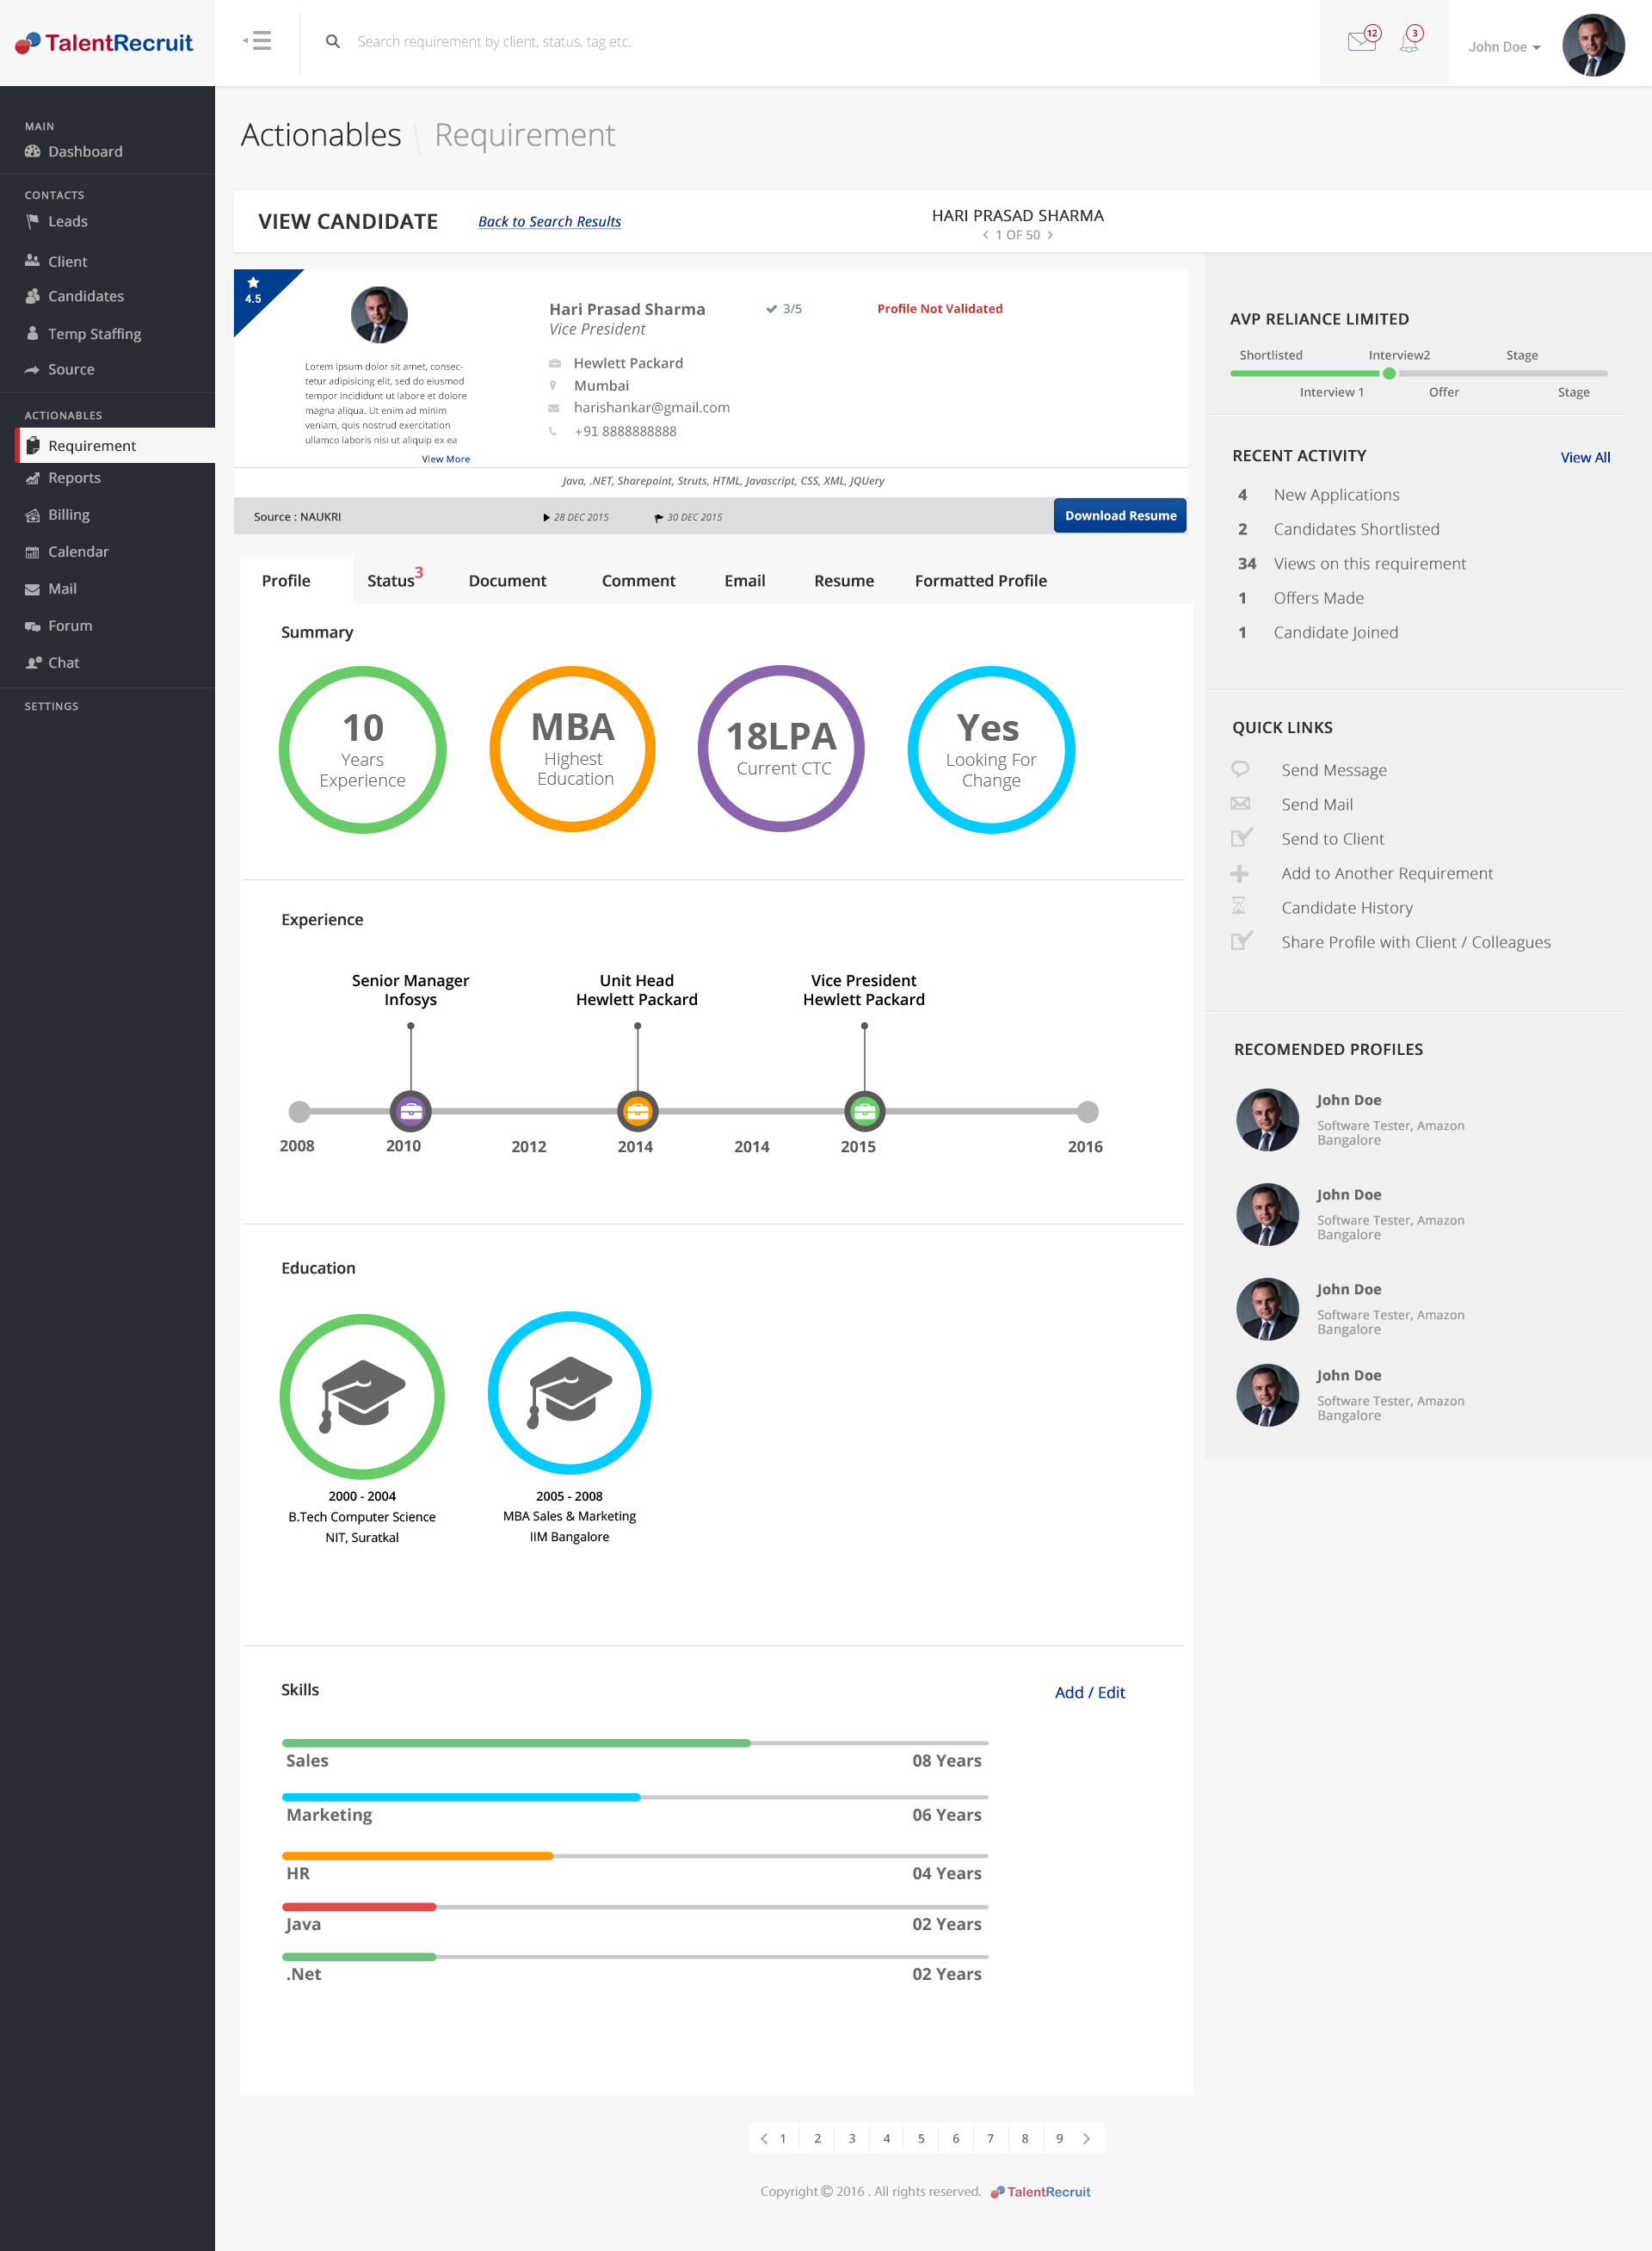Click the Billing icon in sidebar

coord(32,515)
